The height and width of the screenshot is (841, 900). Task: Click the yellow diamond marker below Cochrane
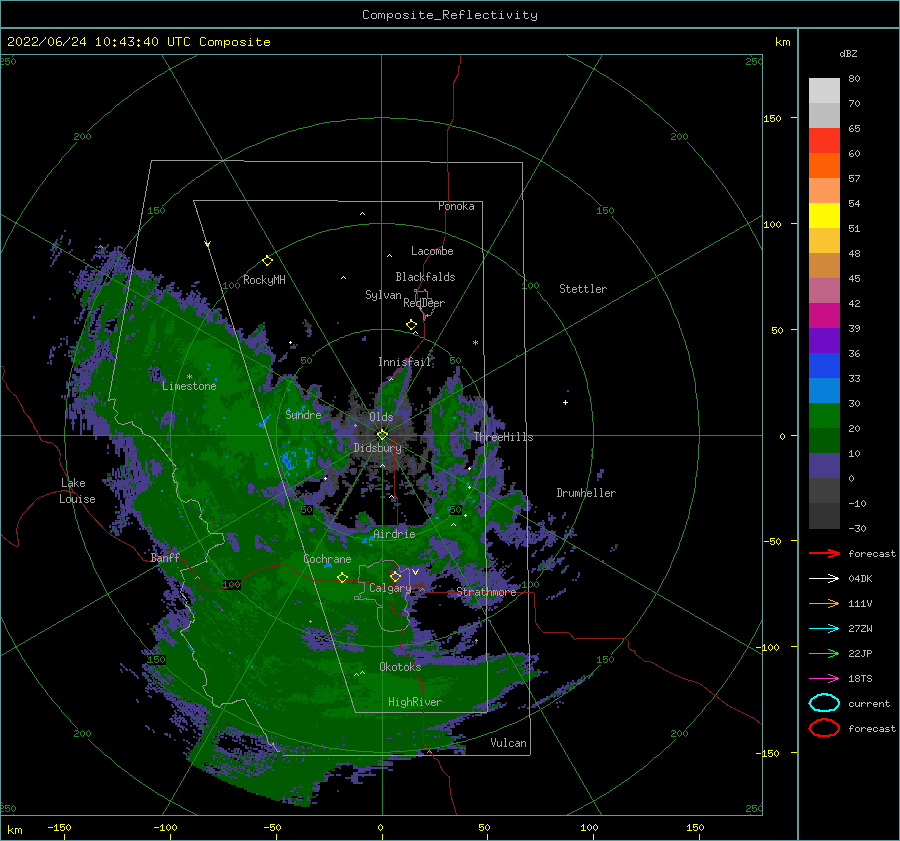[x=343, y=577]
